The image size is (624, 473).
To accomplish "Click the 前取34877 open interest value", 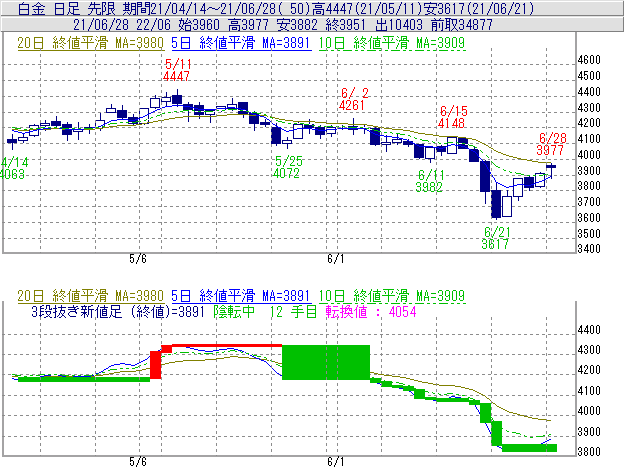I will (462, 25).
